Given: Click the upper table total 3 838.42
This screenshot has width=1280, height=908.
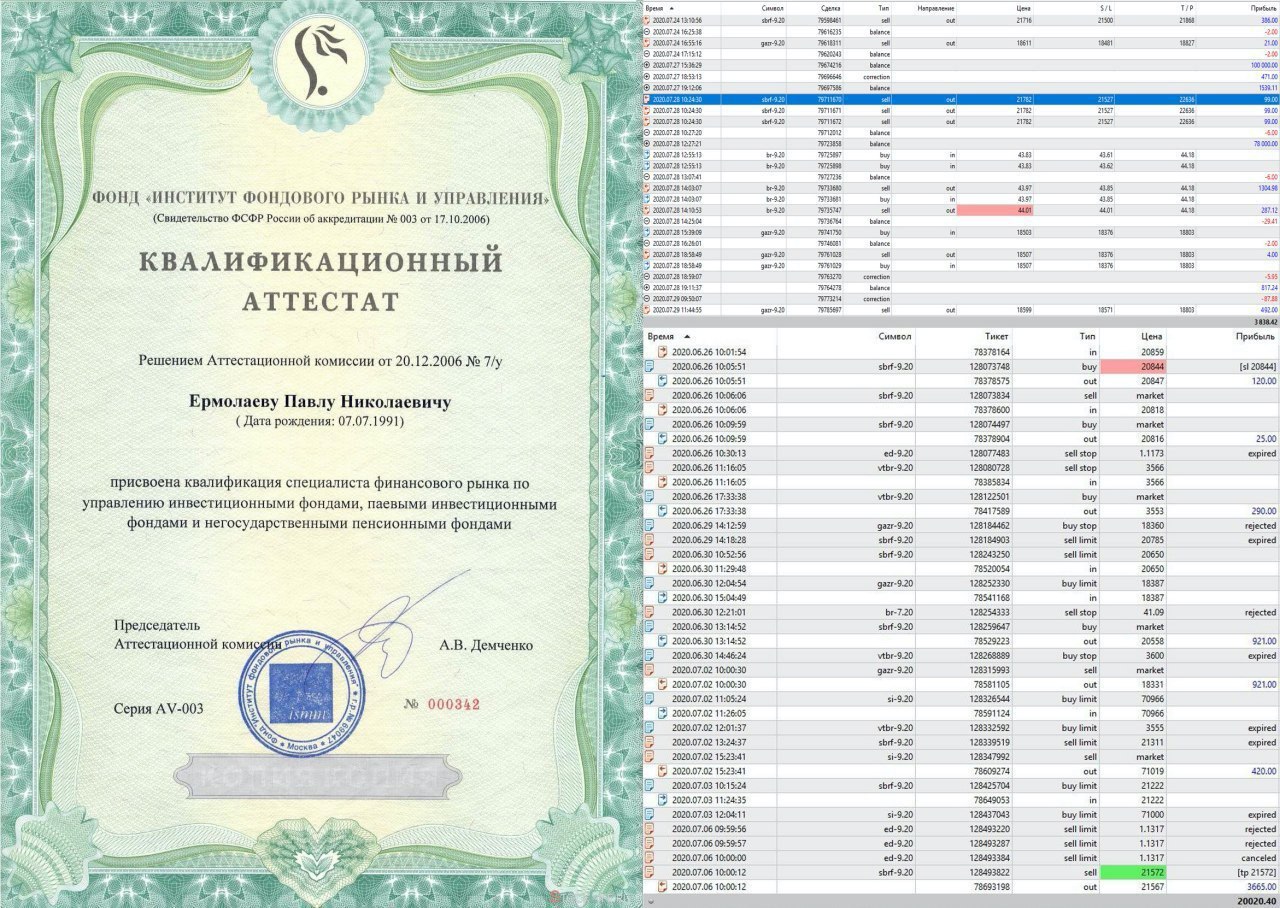Looking at the screenshot, I should point(1266,323).
